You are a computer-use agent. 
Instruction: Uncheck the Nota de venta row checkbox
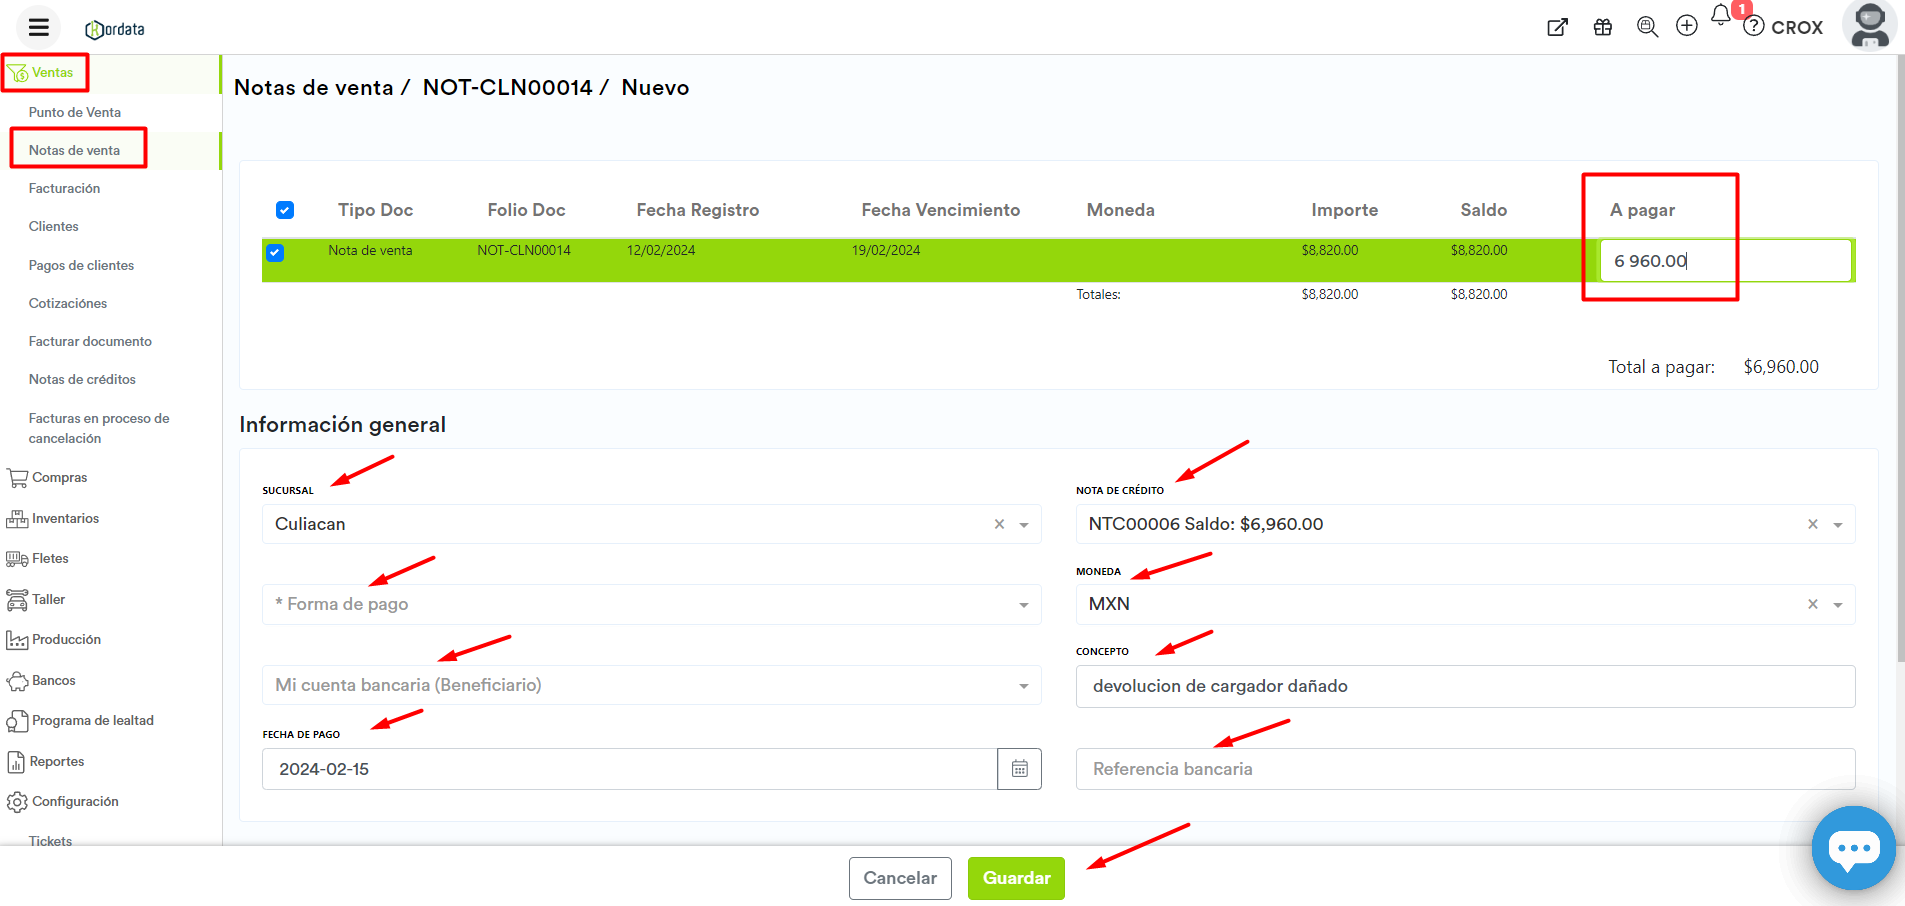pyautogui.click(x=275, y=253)
